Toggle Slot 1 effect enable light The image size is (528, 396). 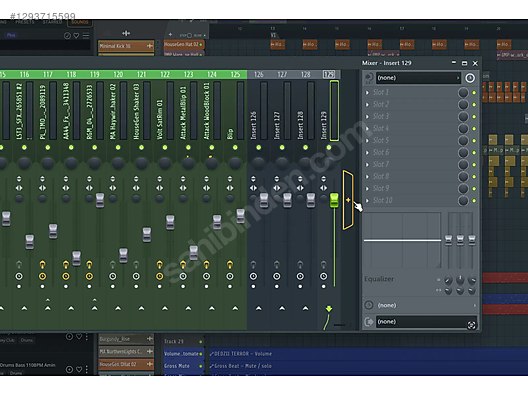point(474,93)
